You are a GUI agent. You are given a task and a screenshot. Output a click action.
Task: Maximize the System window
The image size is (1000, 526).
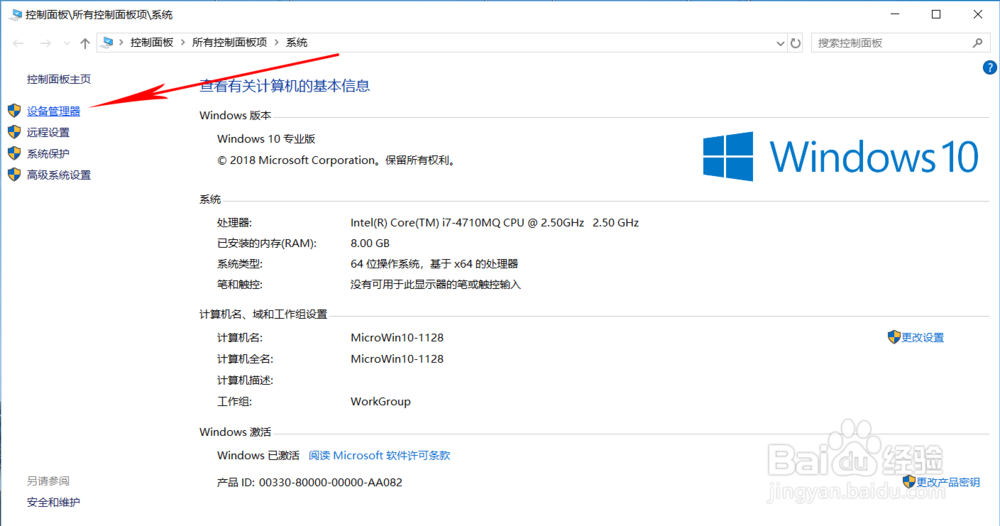click(936, 14)
